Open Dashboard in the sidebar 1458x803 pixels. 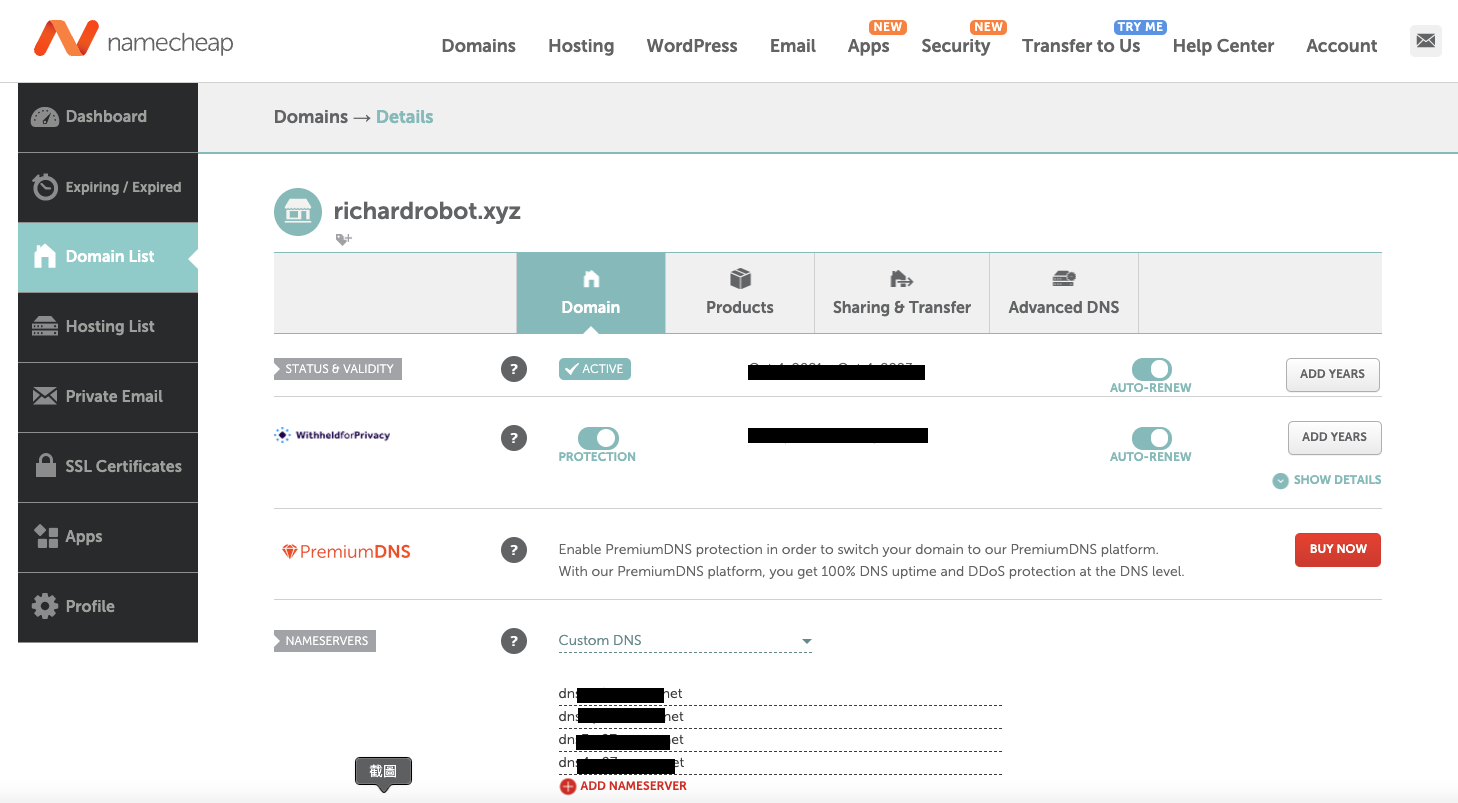[108, 117]
